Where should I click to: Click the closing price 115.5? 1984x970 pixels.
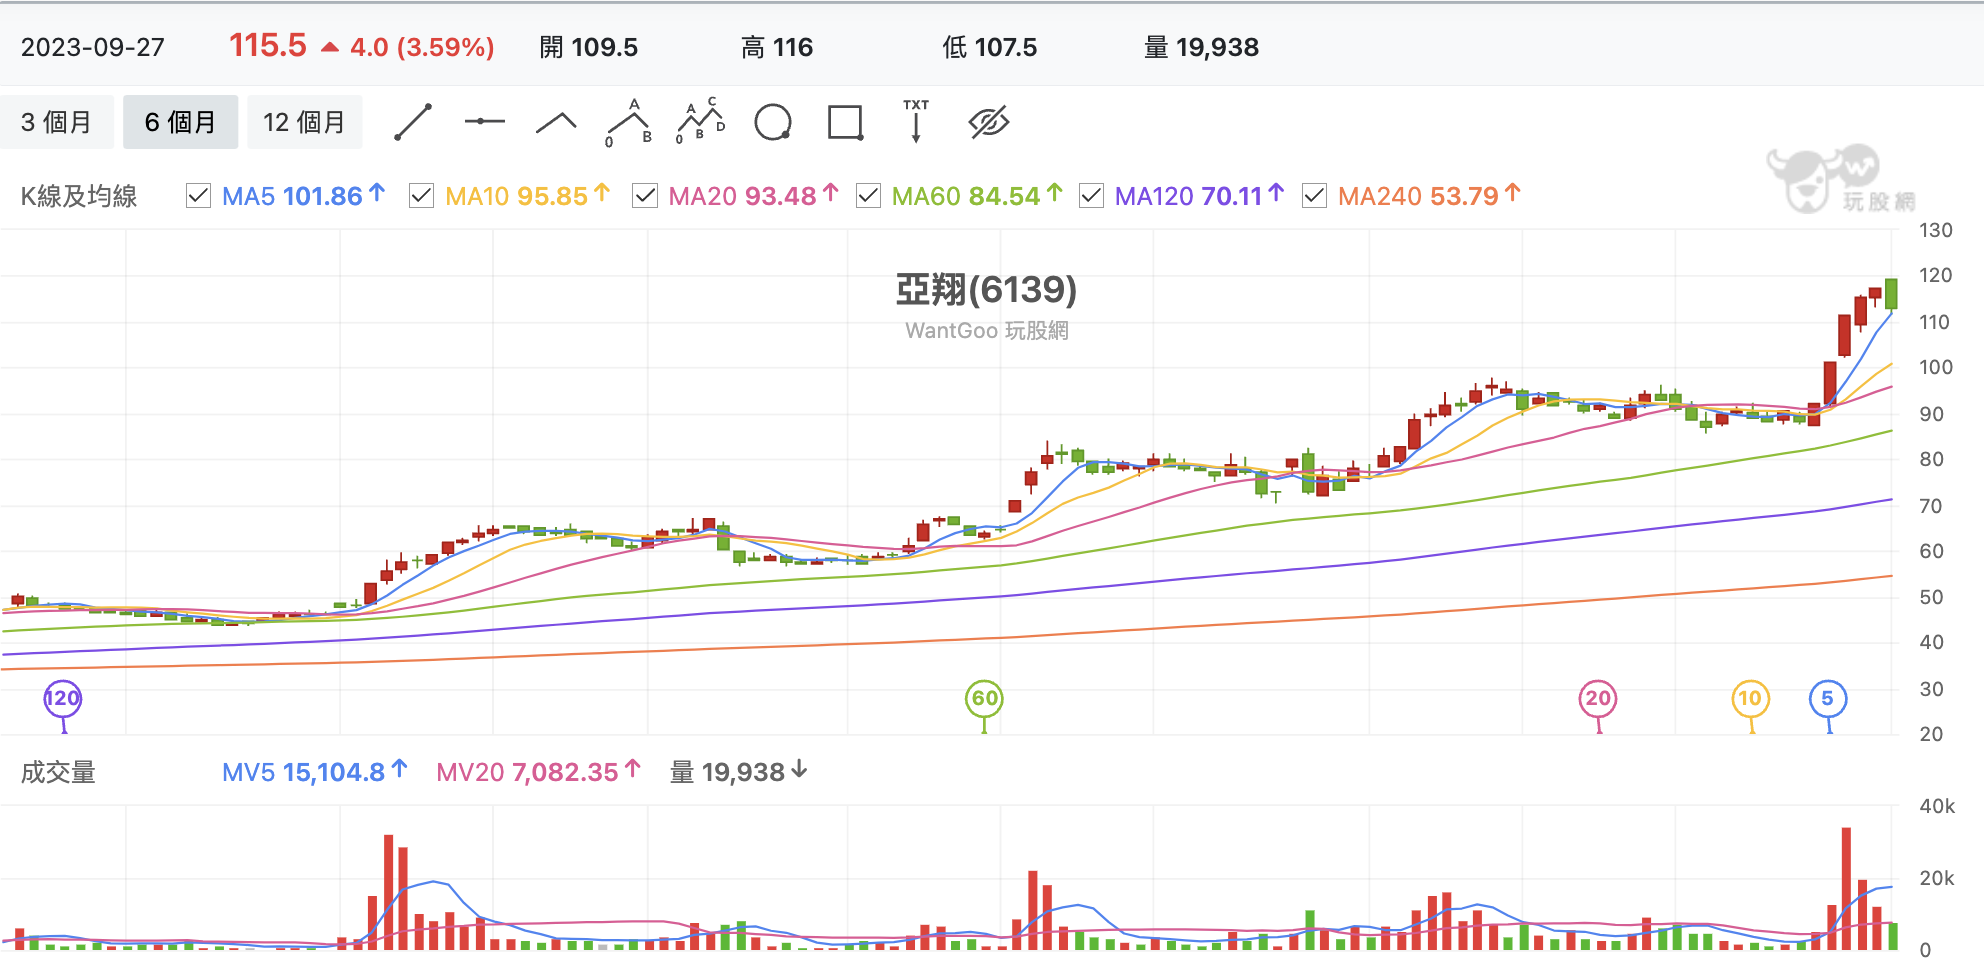pyautogui.click(x=268, y=45)
